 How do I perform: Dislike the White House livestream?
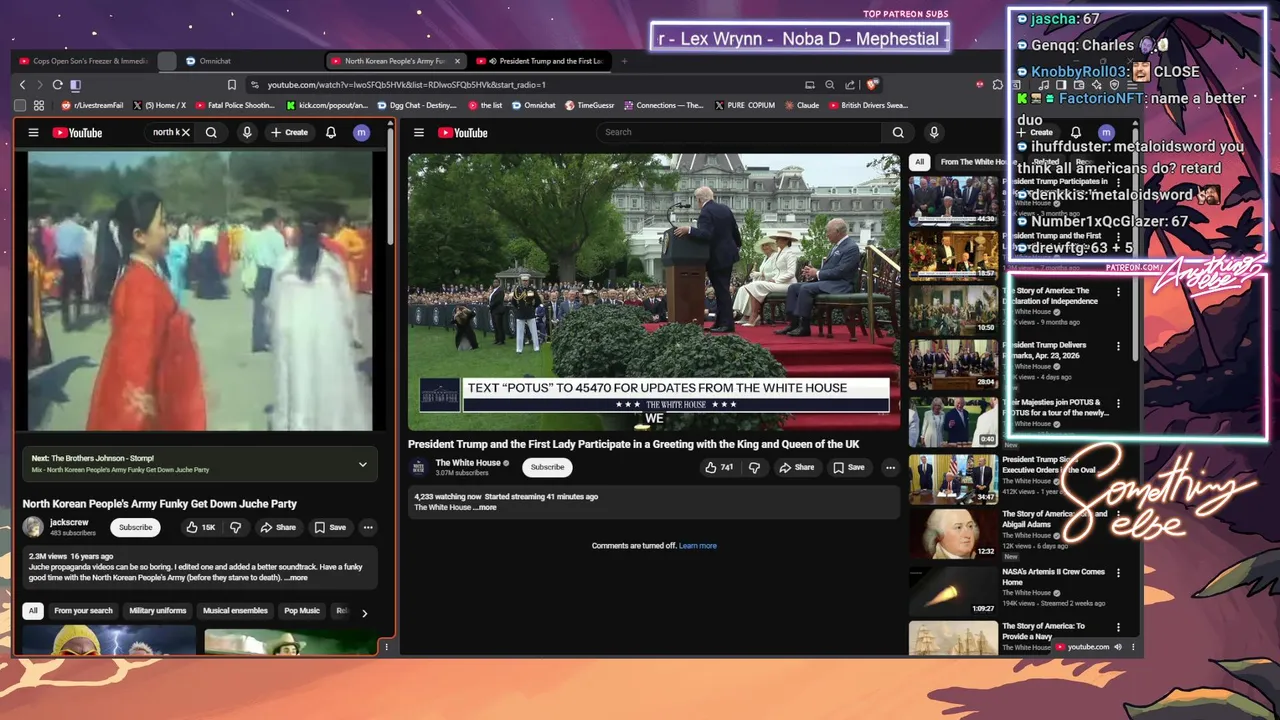pyautogui.click(x=755, y=467)
